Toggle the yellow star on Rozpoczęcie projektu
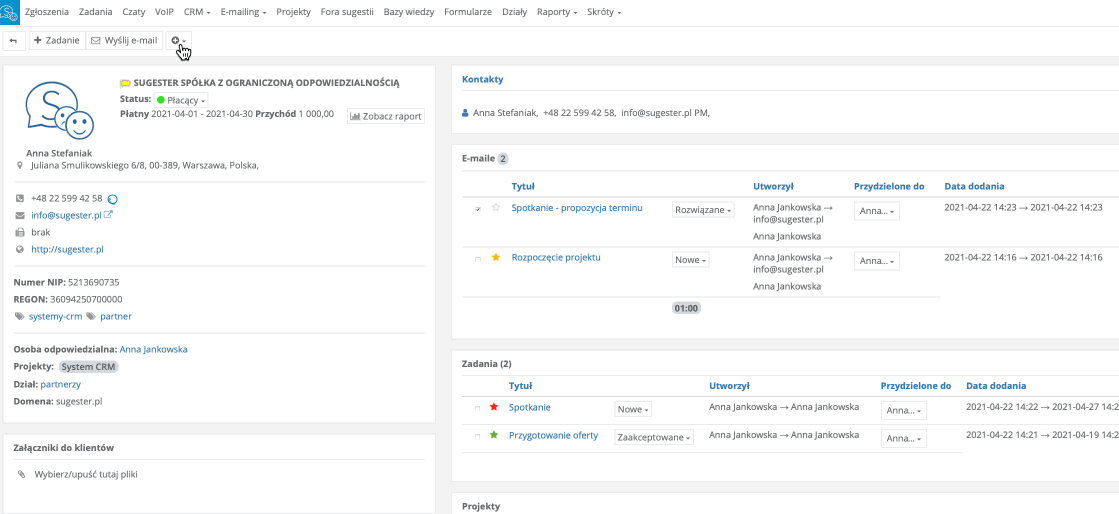Image resolution: width=1119 pixels, height=514 pixels. click(495, 258)
